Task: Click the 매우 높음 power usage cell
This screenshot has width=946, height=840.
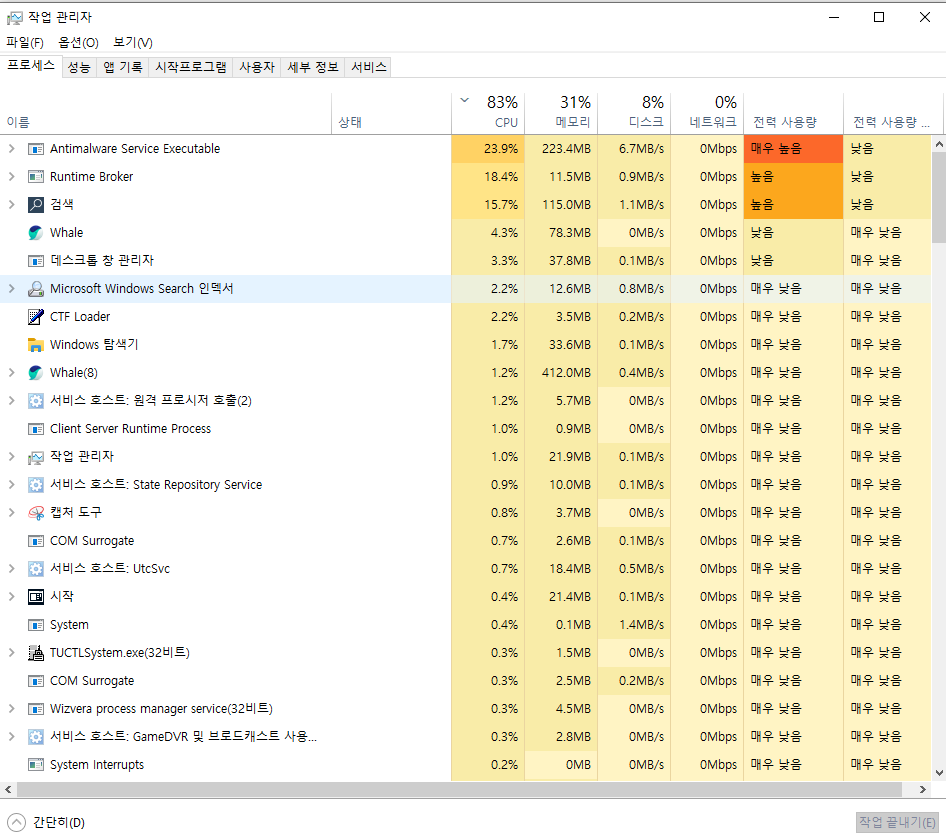Action: pos(793,149)
